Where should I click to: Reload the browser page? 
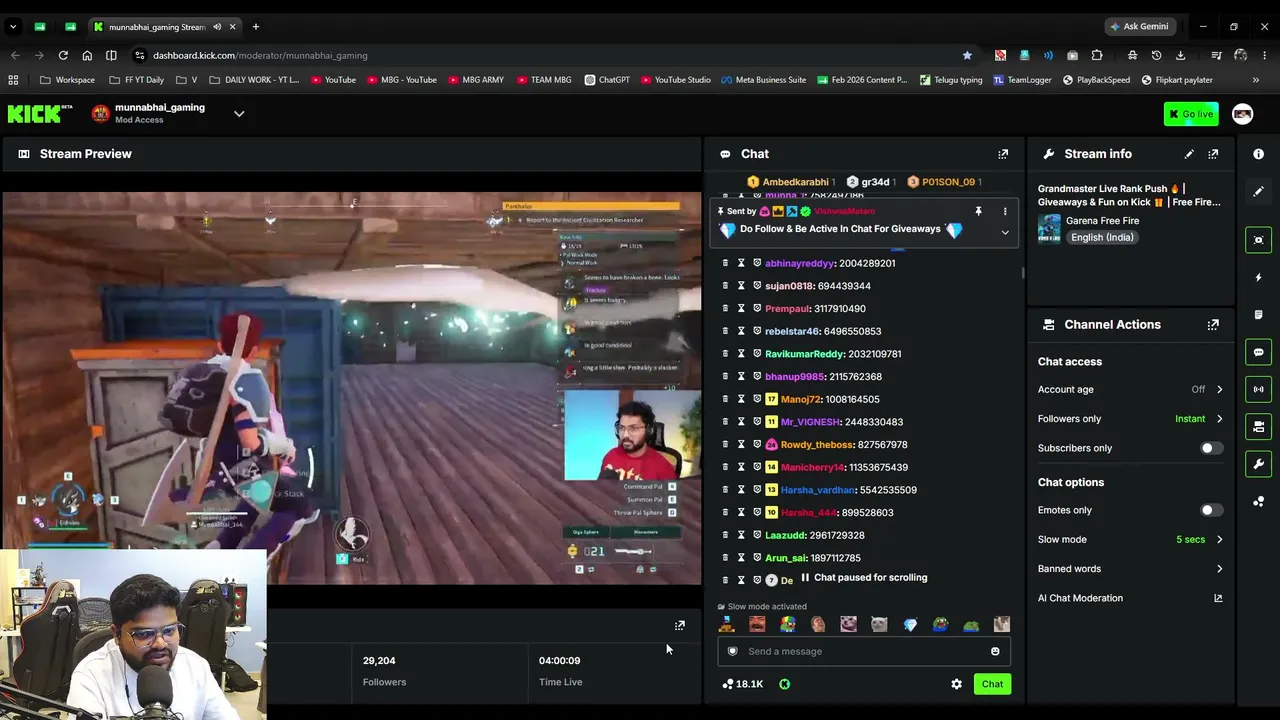63,55
